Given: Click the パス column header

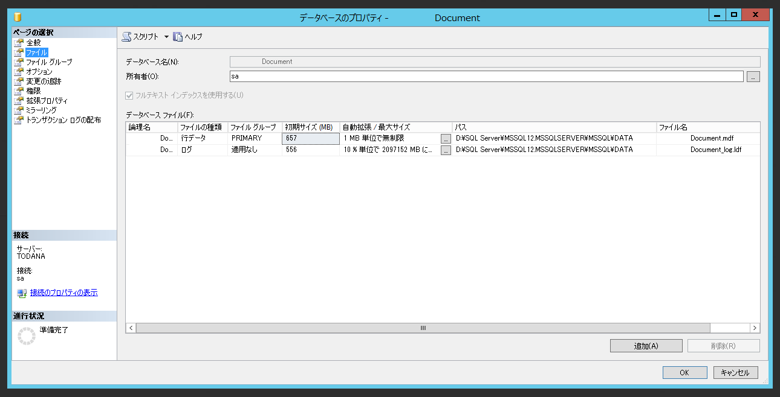Looking at the screenshot, I should point(554,127).
